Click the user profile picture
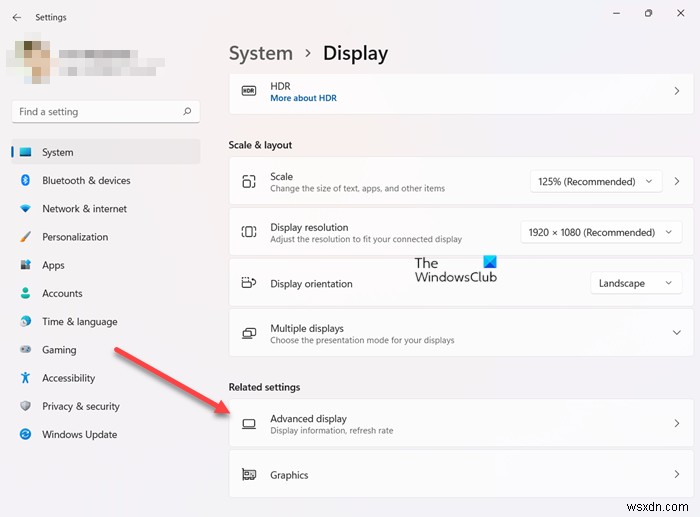Viewport: 700px width, 517px height. pyautogui.click(x=32, y=62)
